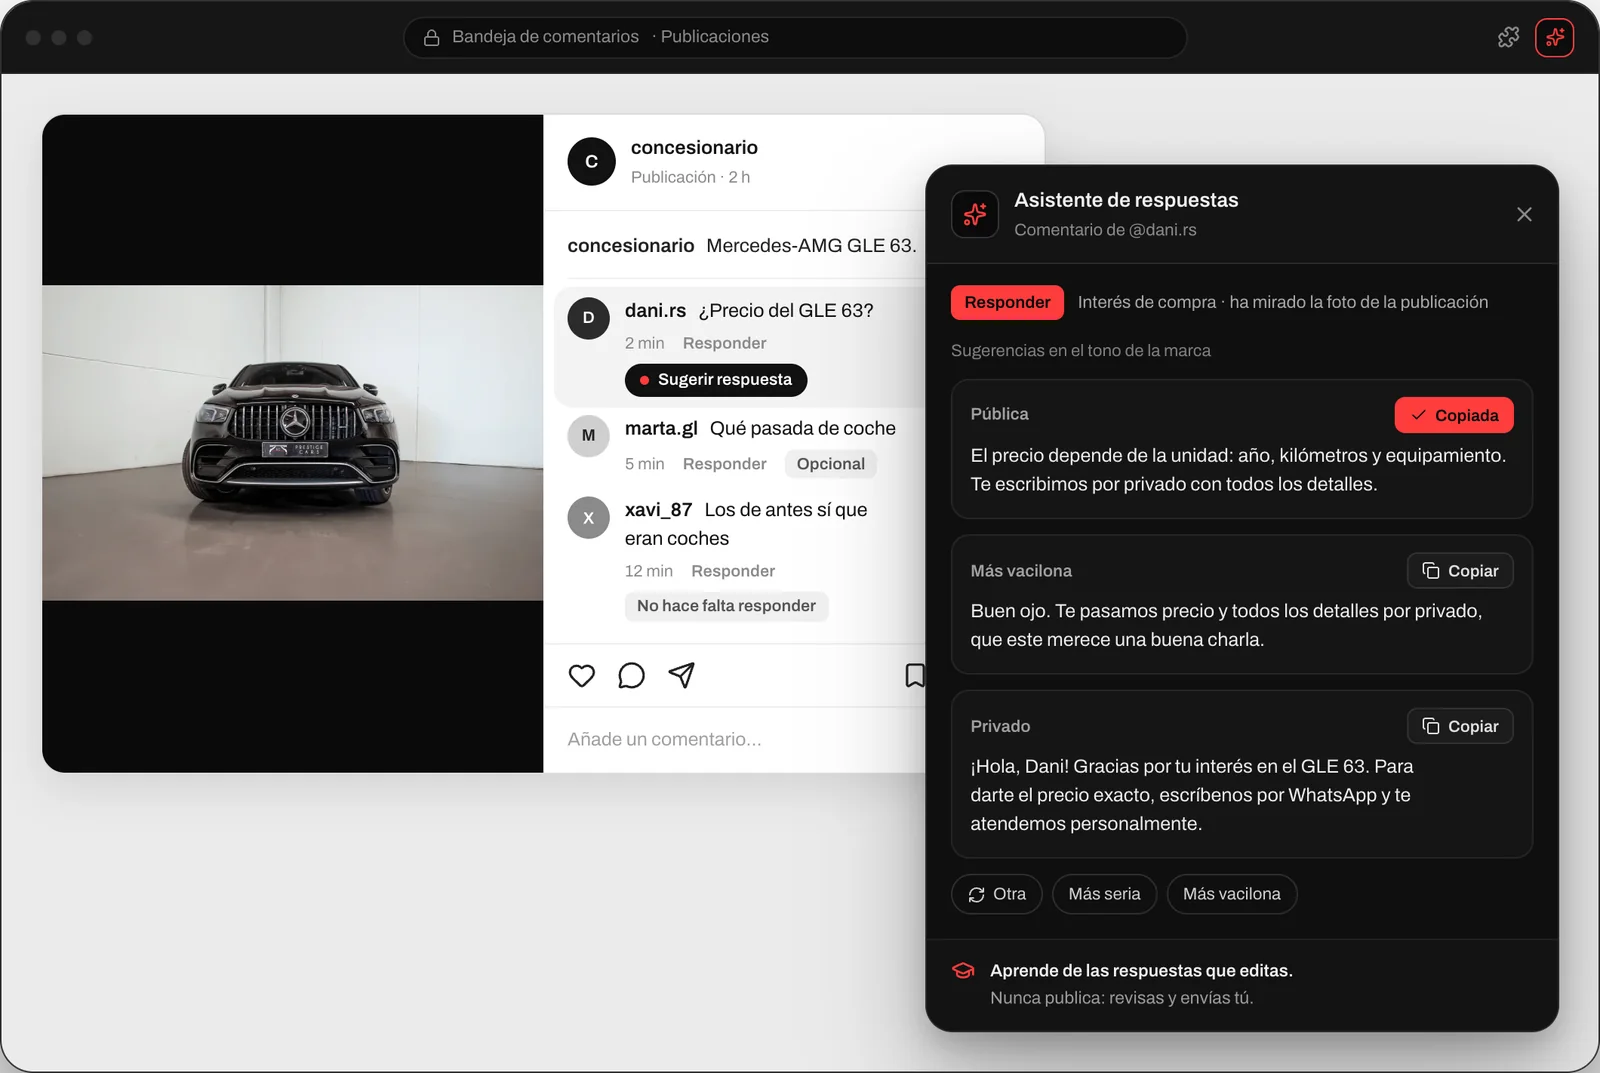Click the sparkle logo in the assistant header
Viewport: 1600px width, 1073px height.
(975, 214)
